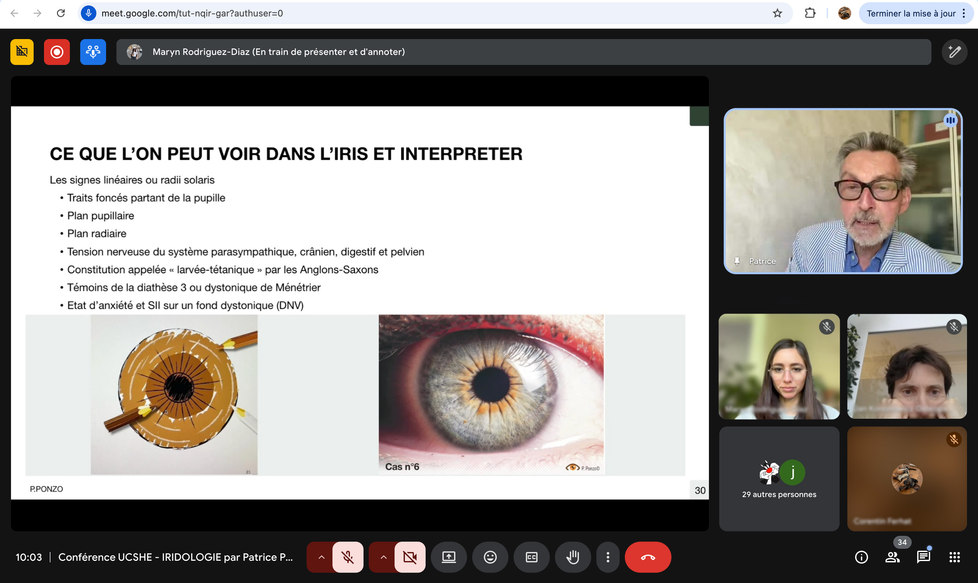Click the red recording indicator icon
Viewport: 978px width, 583px height.
pyautogui.click(x=57, y=52)
